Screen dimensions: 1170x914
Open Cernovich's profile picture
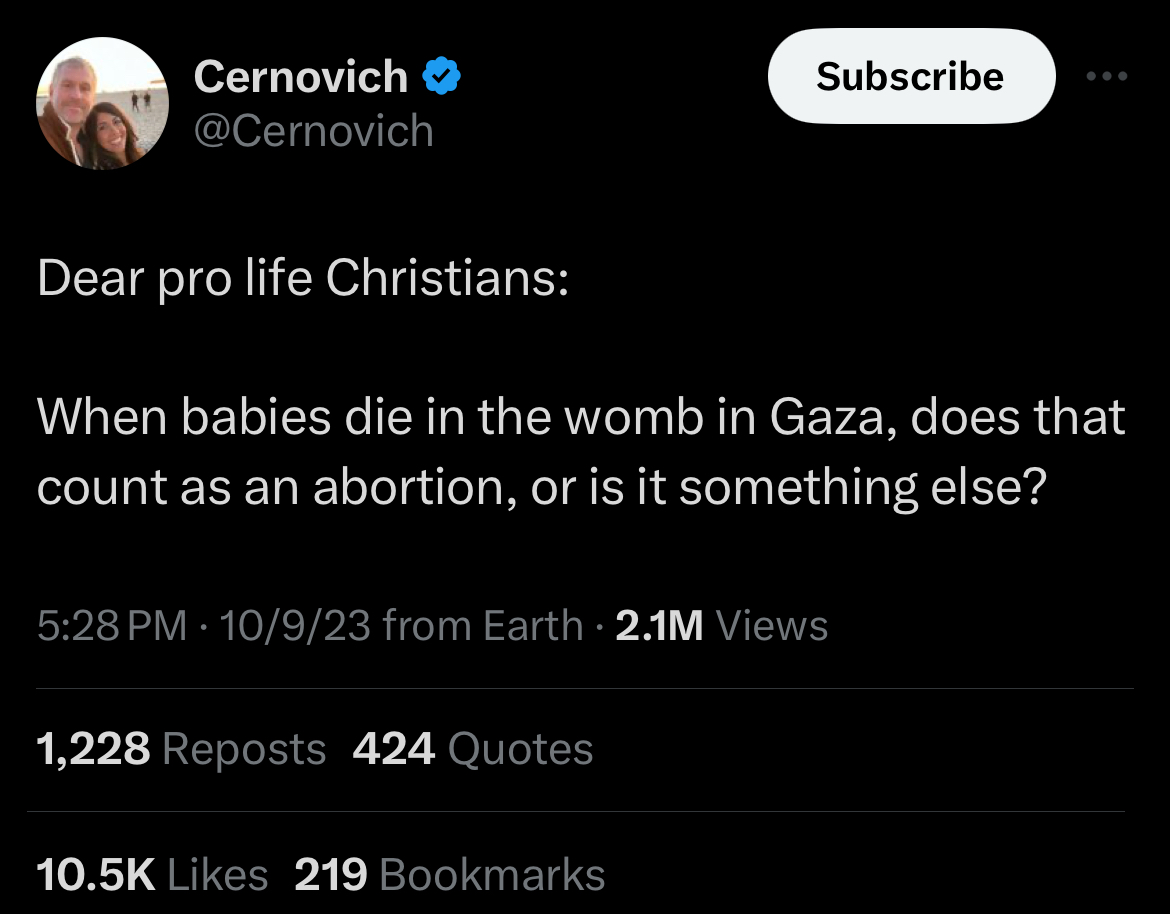pos(102,104)
